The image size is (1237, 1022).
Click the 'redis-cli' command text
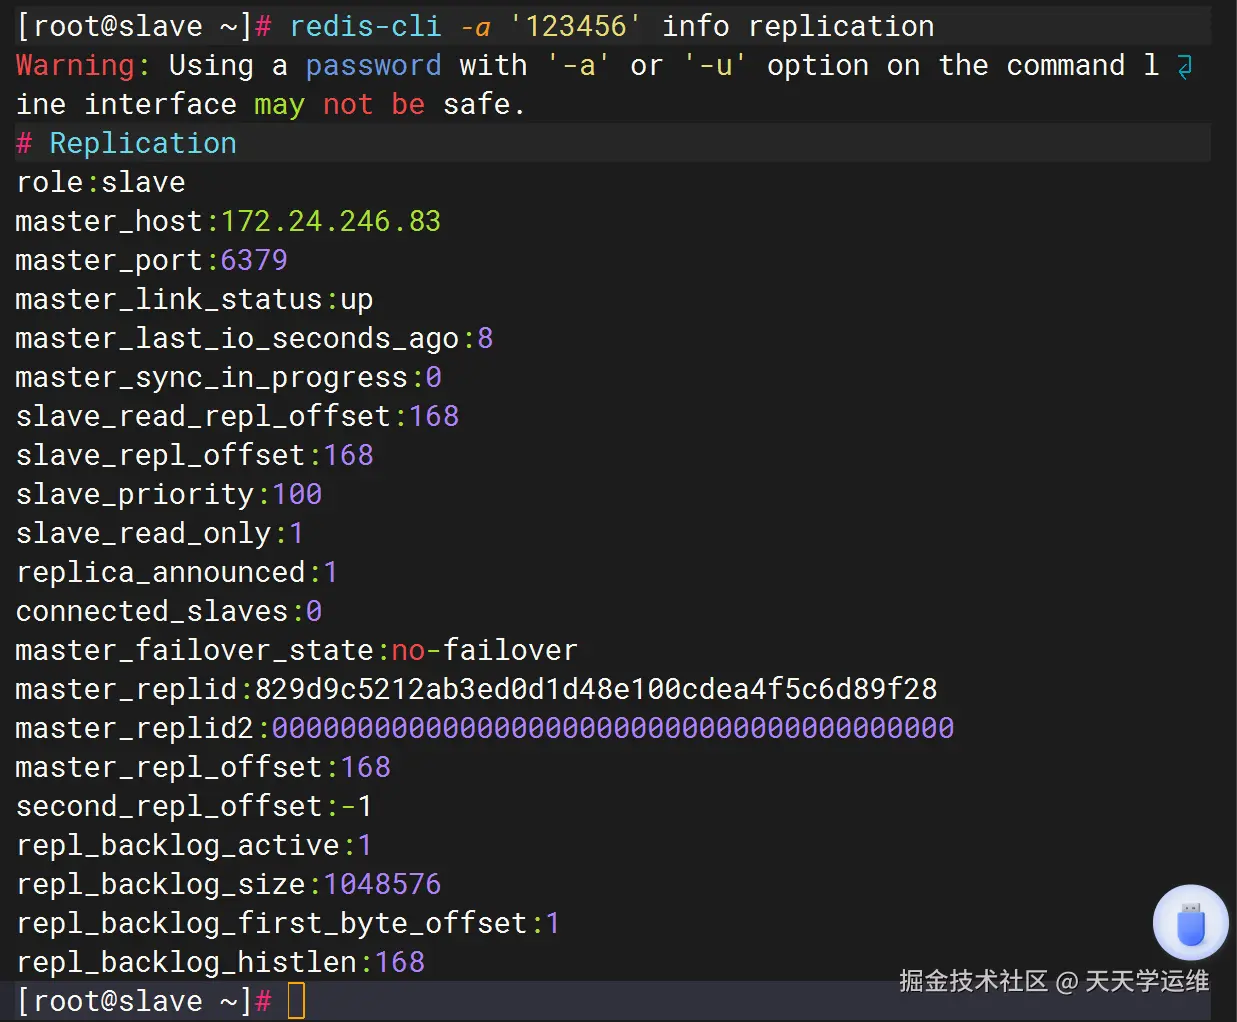pos(365,26)
